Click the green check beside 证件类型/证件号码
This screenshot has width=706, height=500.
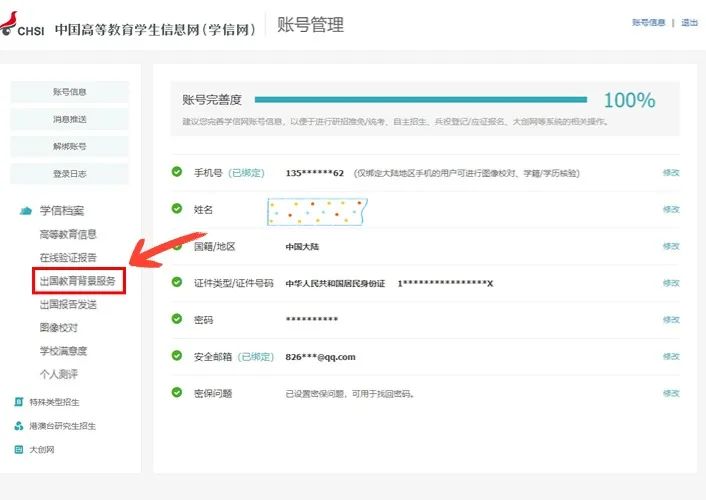coord(177,282)
